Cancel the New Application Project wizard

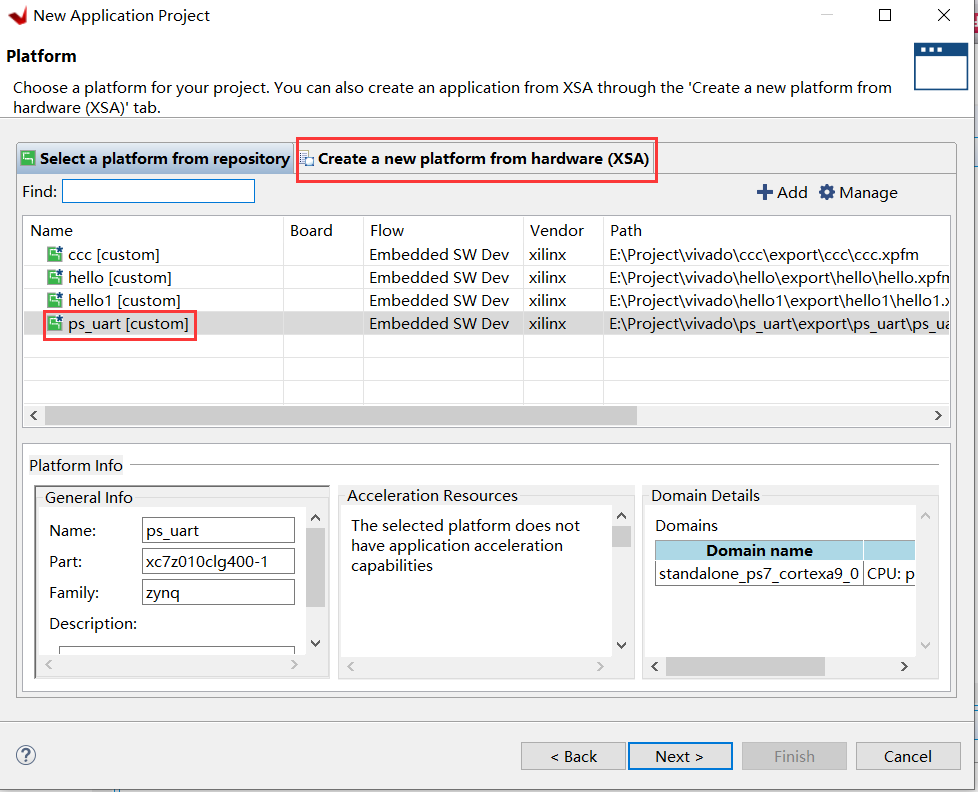click(x=908, y=756)
